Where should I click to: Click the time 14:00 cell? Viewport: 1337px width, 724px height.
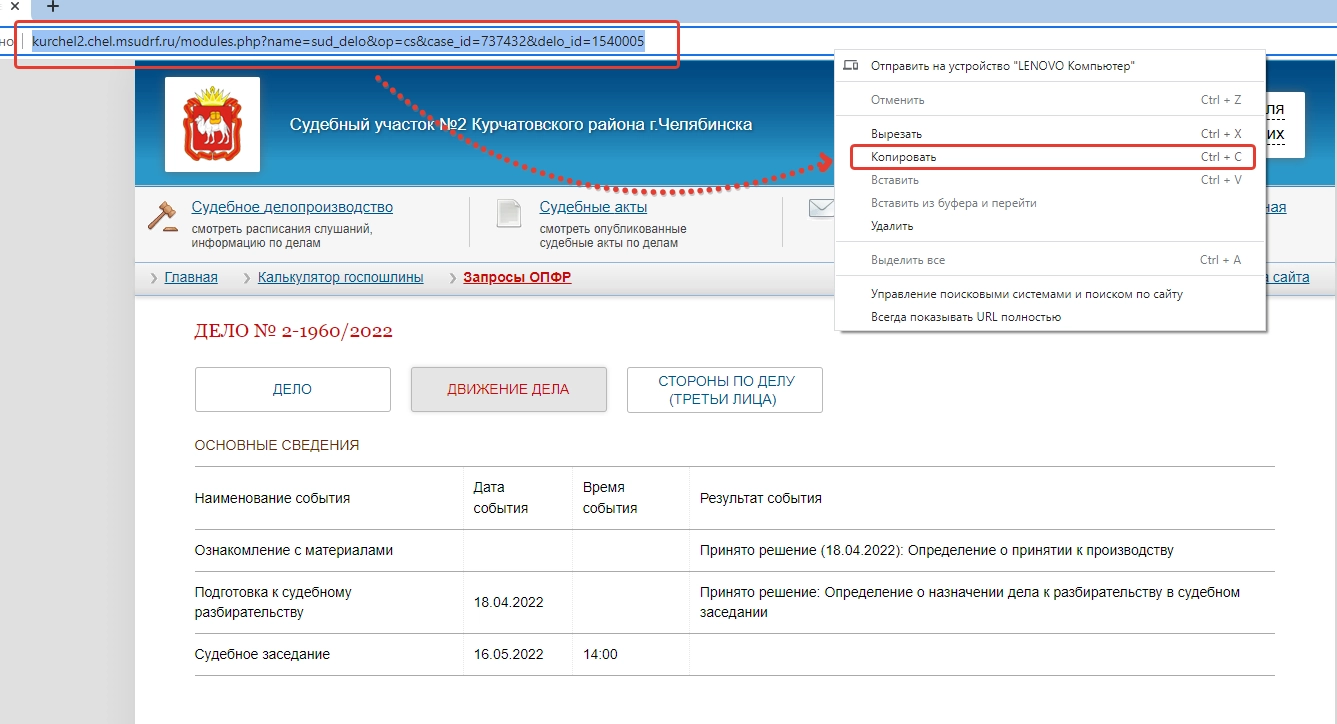click(x=600, y=654)
